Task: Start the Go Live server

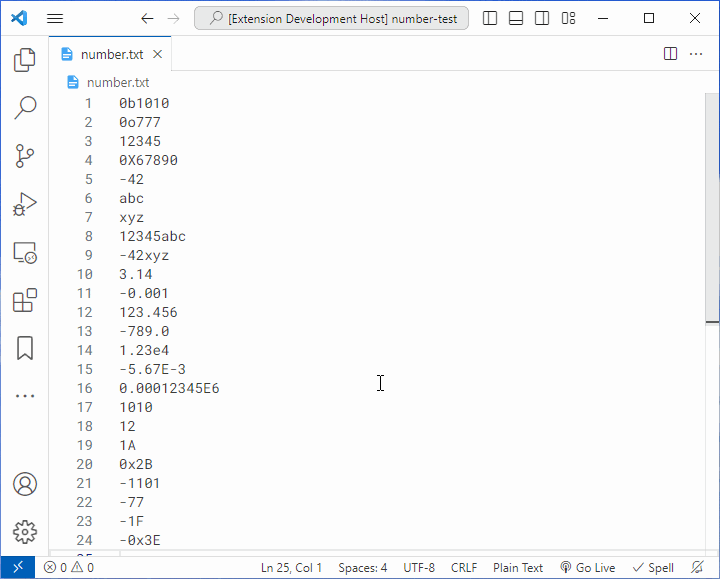Action: pyautogui.click(x=588, y=568)
